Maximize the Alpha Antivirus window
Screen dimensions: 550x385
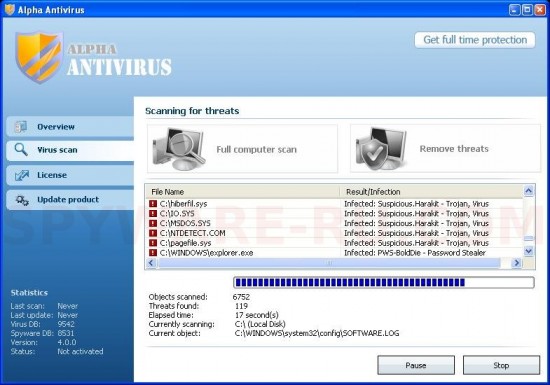527,9
